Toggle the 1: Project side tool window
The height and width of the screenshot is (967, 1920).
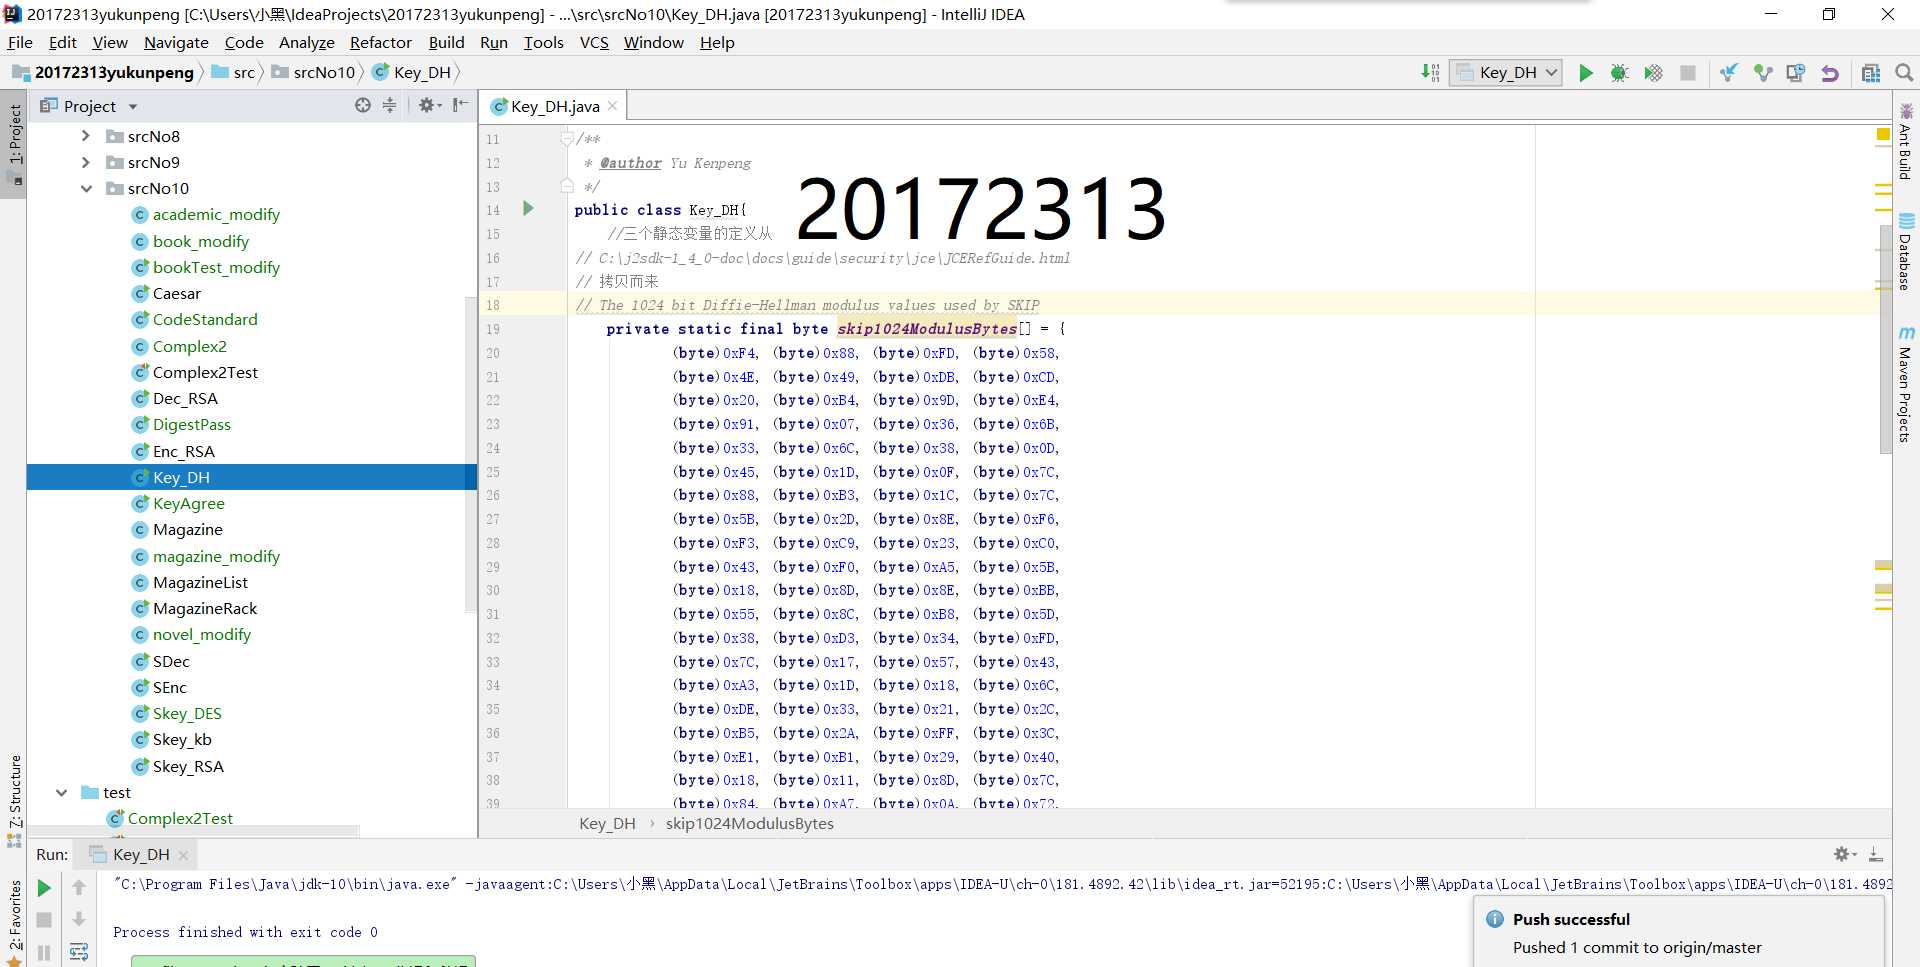[14, 145]
